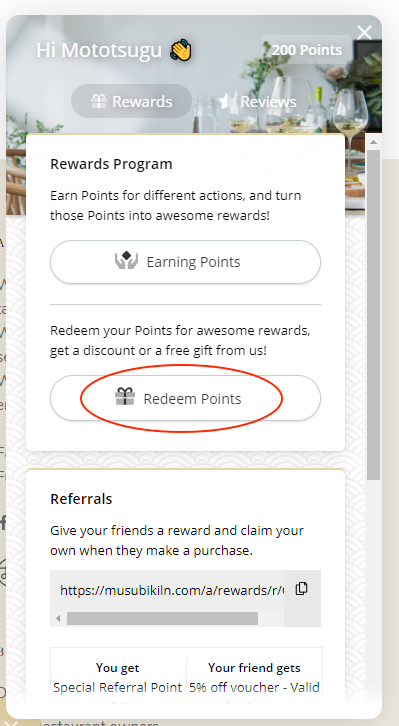Open the Redeem Points button

tap(185, 398)
